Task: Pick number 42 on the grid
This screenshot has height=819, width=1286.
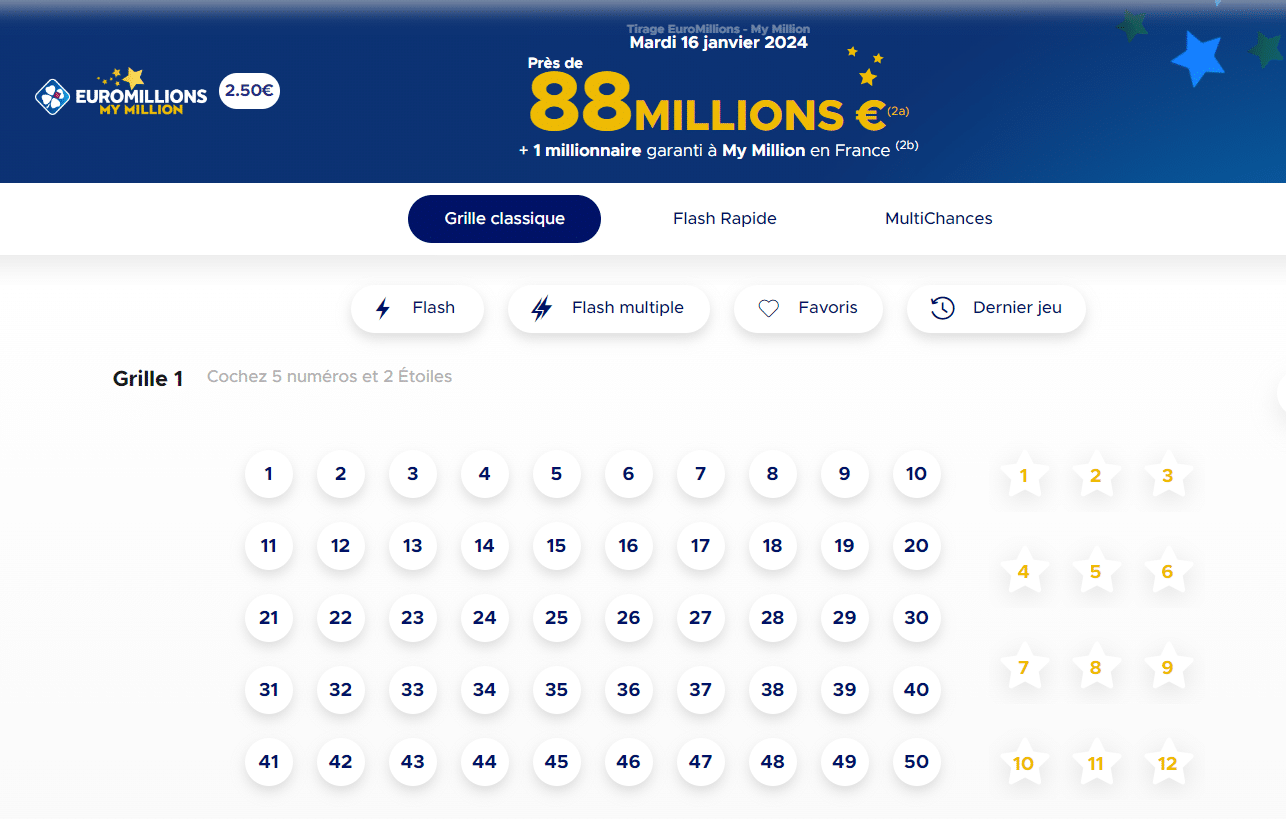Action: (x=341, y=762)
